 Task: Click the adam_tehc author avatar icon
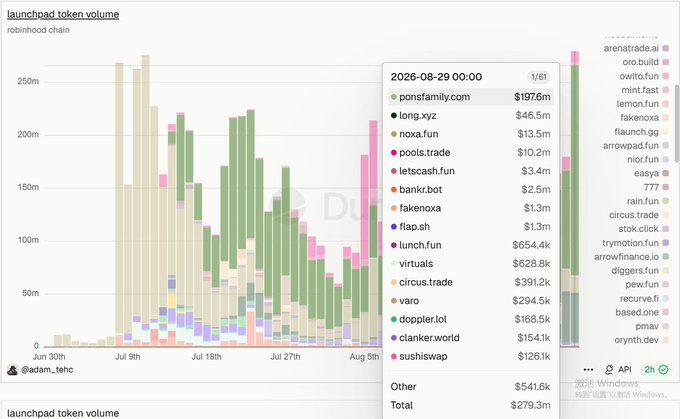pos(13,370)
